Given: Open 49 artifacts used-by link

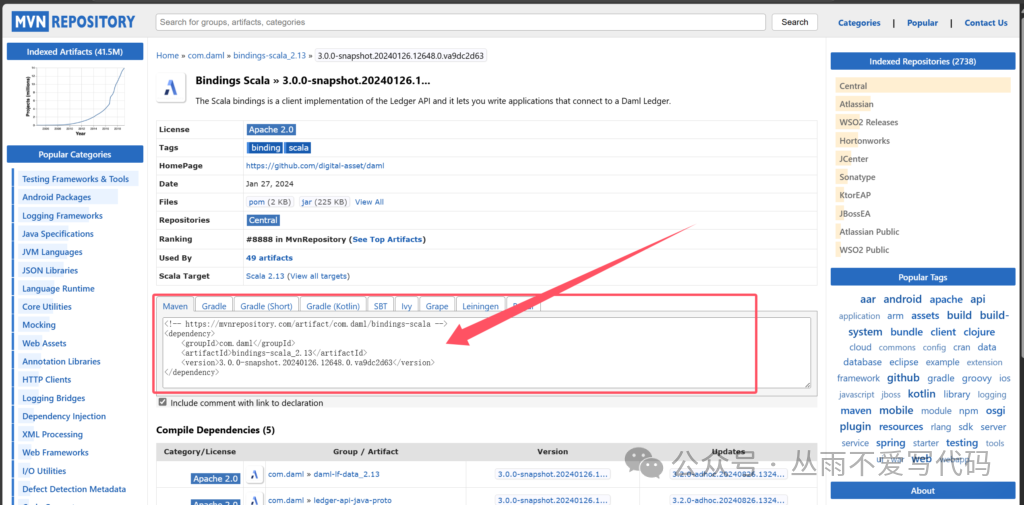Looking at the screenshot, I should (x=269, y=258).
